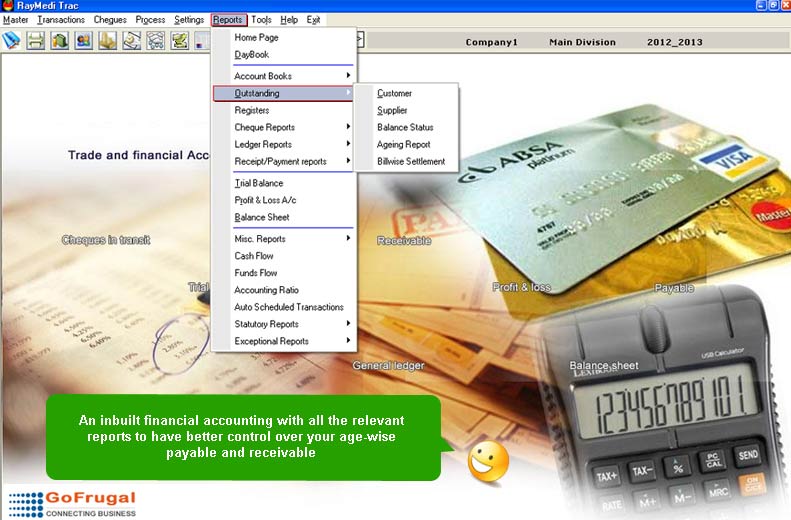Click the Main Division label
Screen dimensions: 791x520
pos(583,42)
